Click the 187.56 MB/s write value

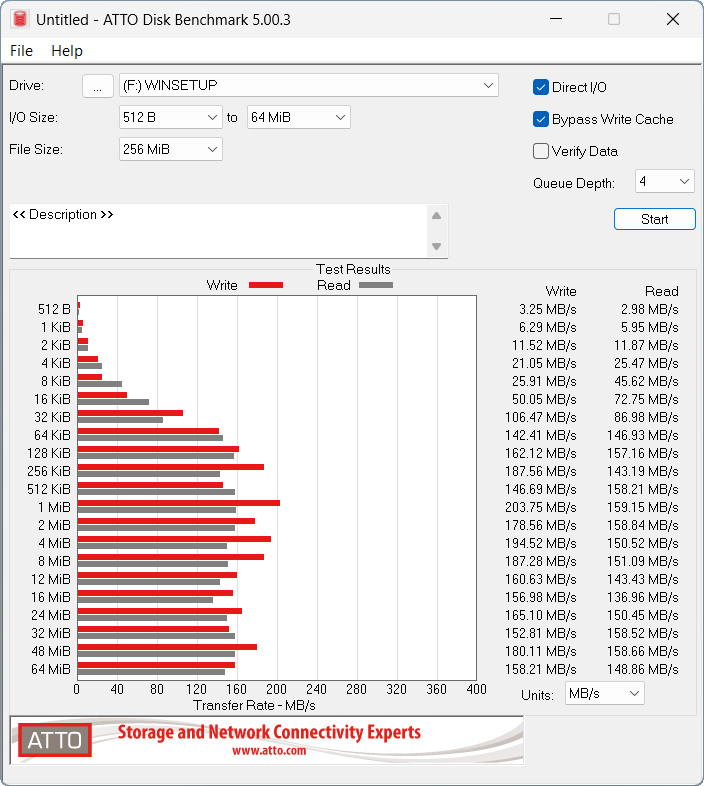pos(541,471)
